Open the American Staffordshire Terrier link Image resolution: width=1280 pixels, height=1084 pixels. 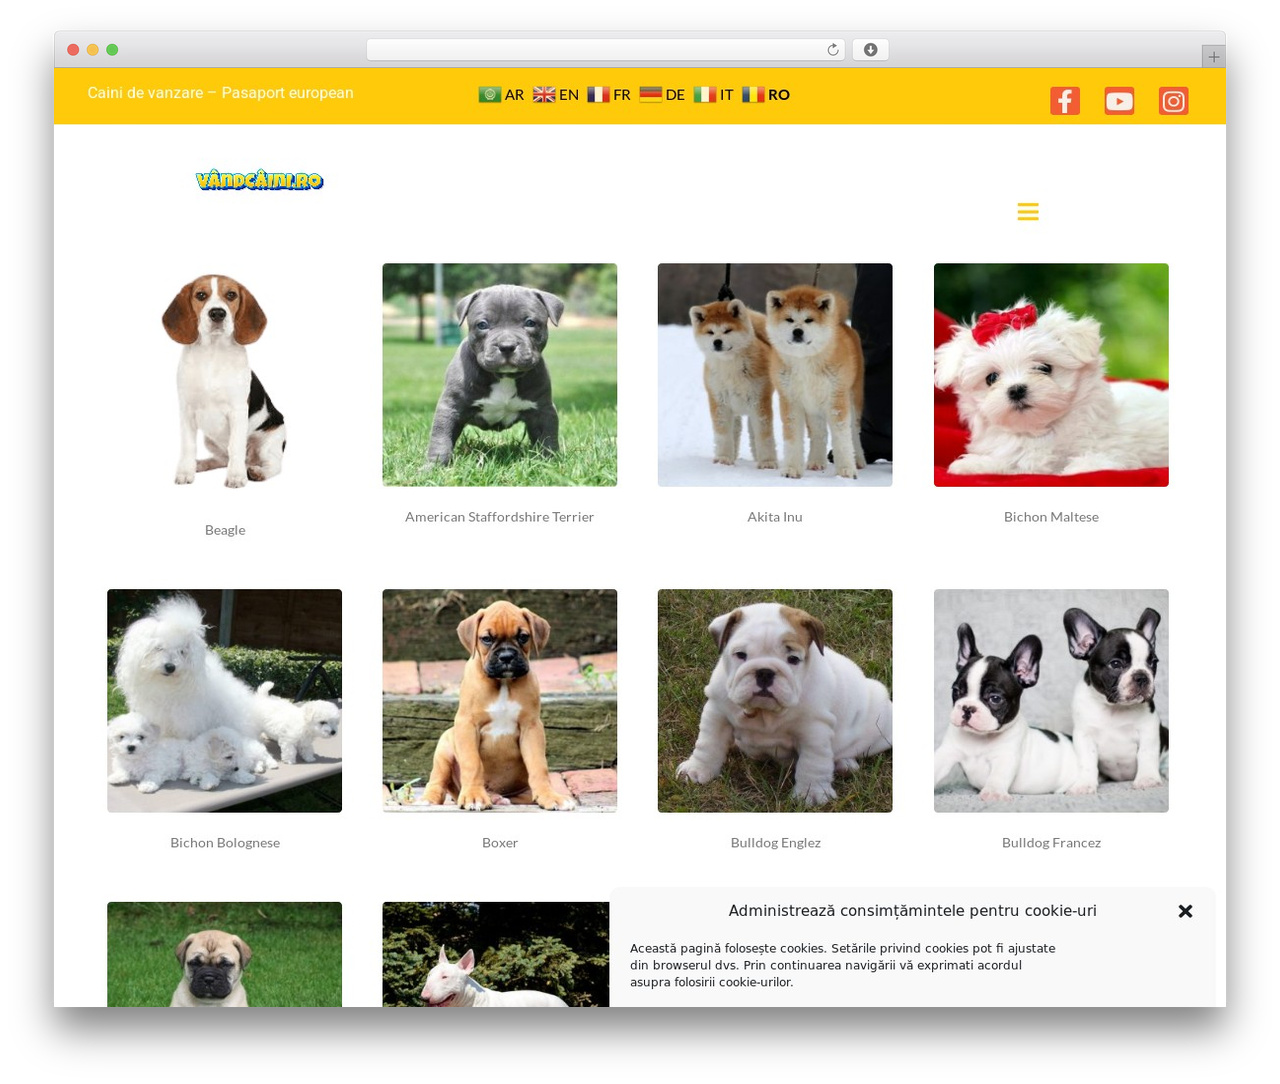coord(499,517)
